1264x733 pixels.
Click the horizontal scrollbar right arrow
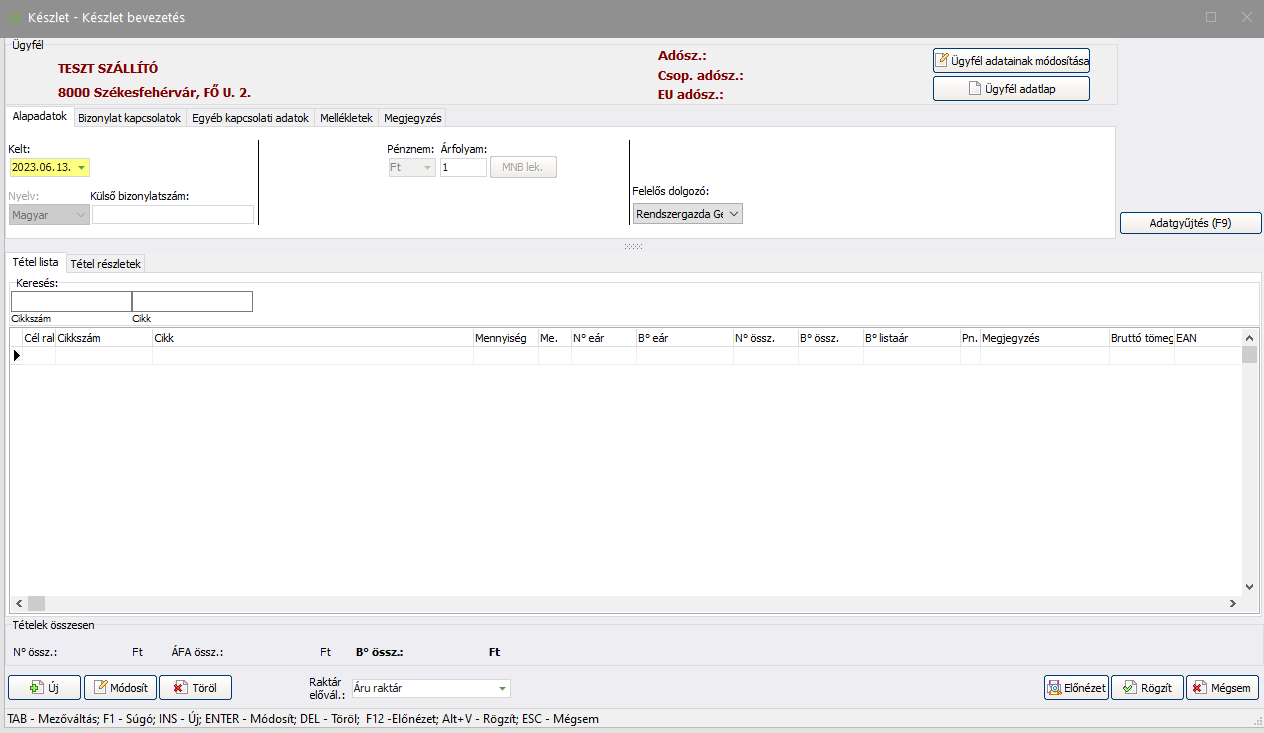[x=1233, y=603]
